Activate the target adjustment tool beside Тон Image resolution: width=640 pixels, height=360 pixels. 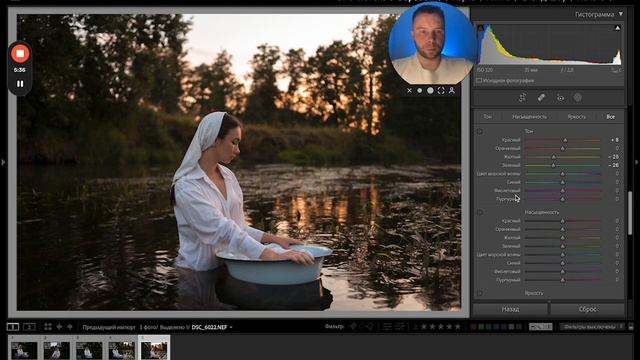coord(480,131)
